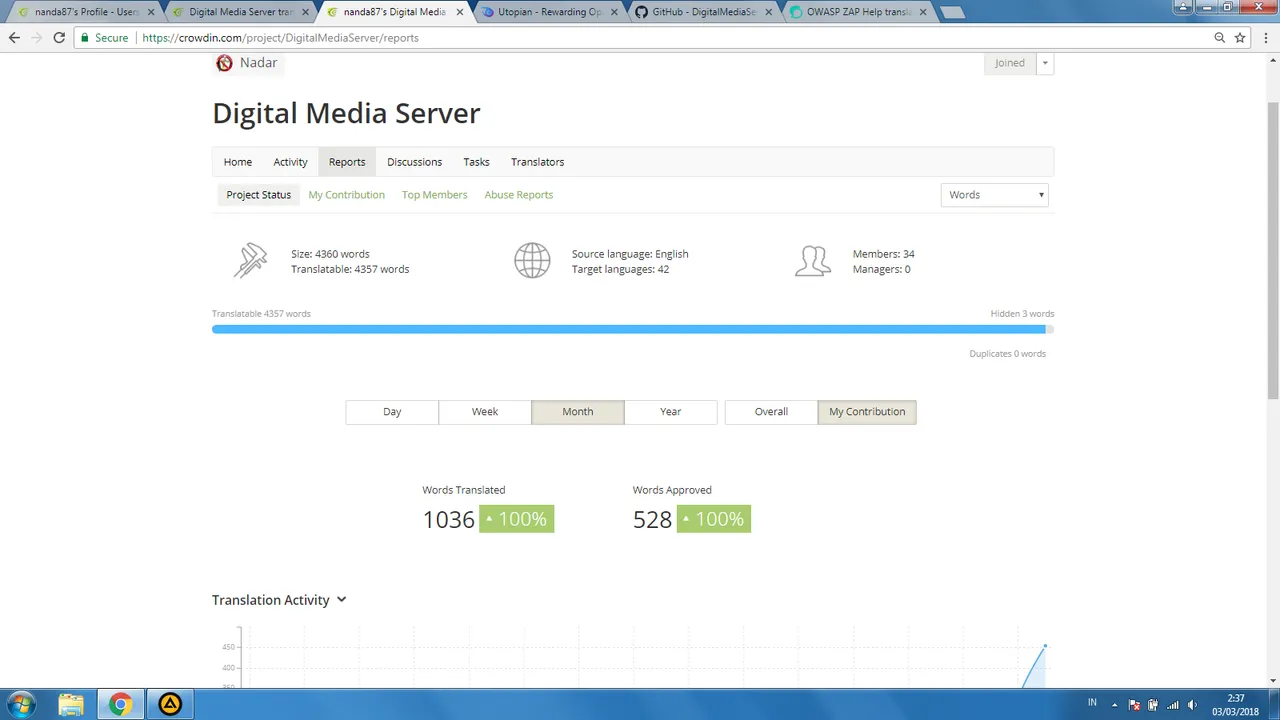The image size is (1280, 720).
Task: Click the network signal tray icon
Action: (x=1172, y=705)
